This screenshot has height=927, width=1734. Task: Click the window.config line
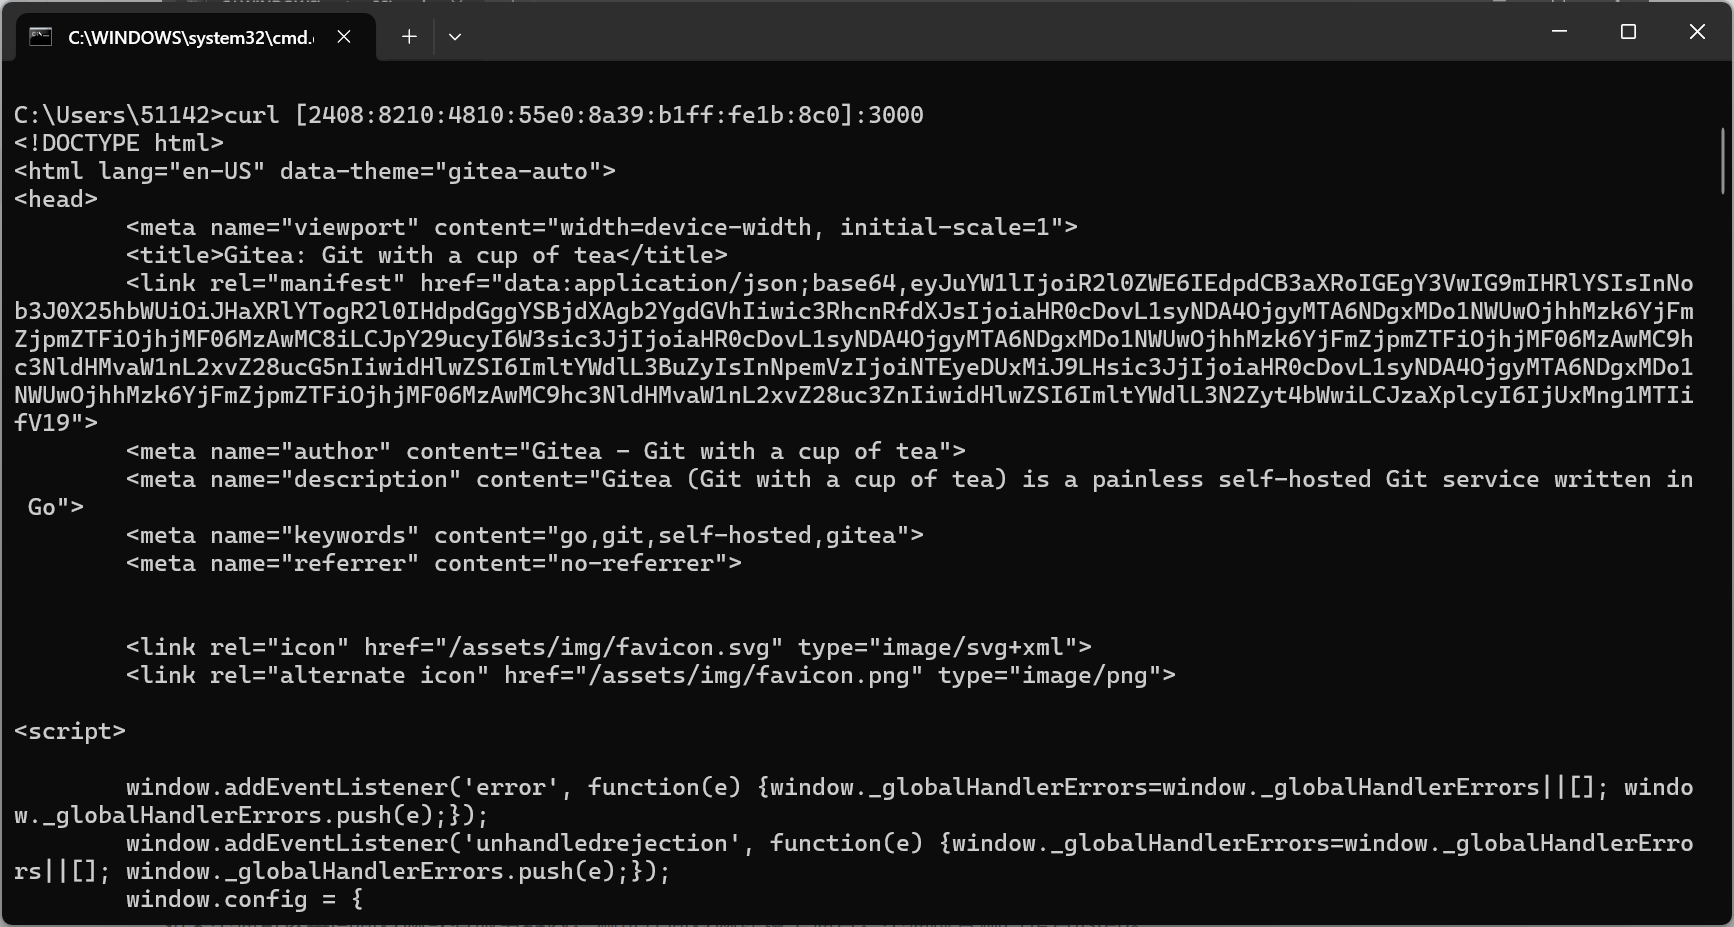click(x=244, y=899)
